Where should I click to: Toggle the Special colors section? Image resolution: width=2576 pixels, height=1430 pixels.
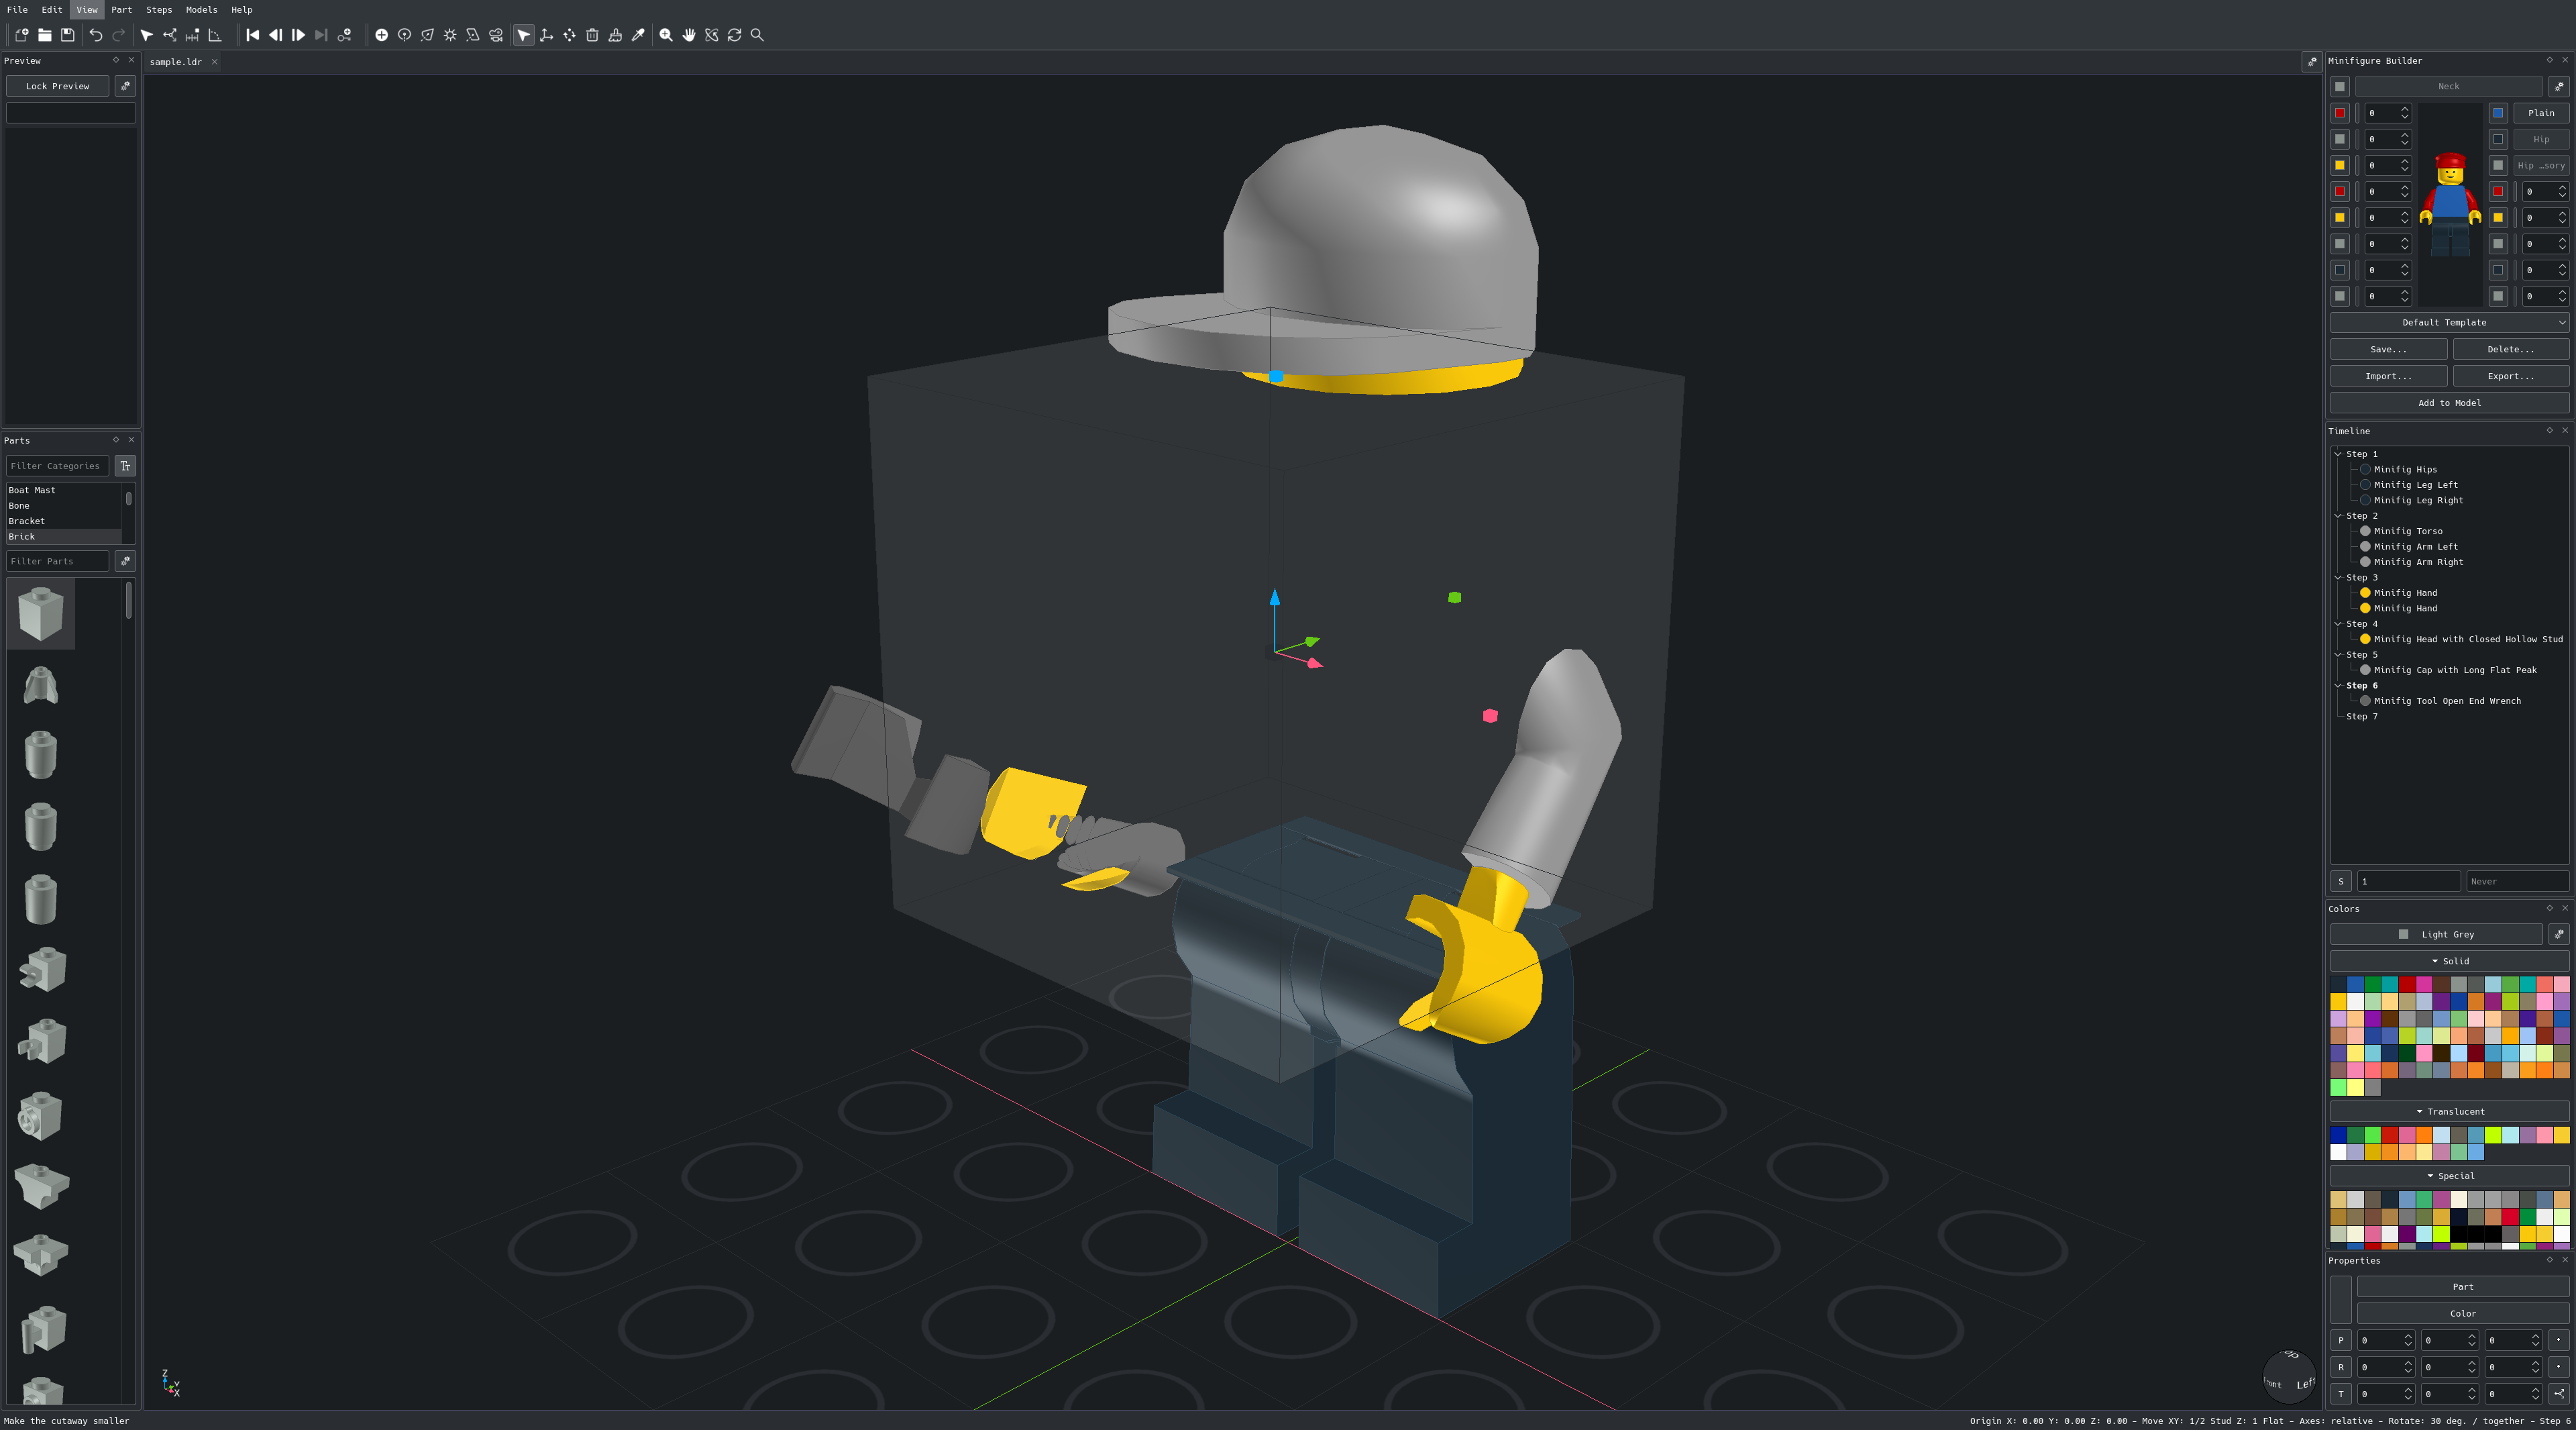point(2449,1176)
